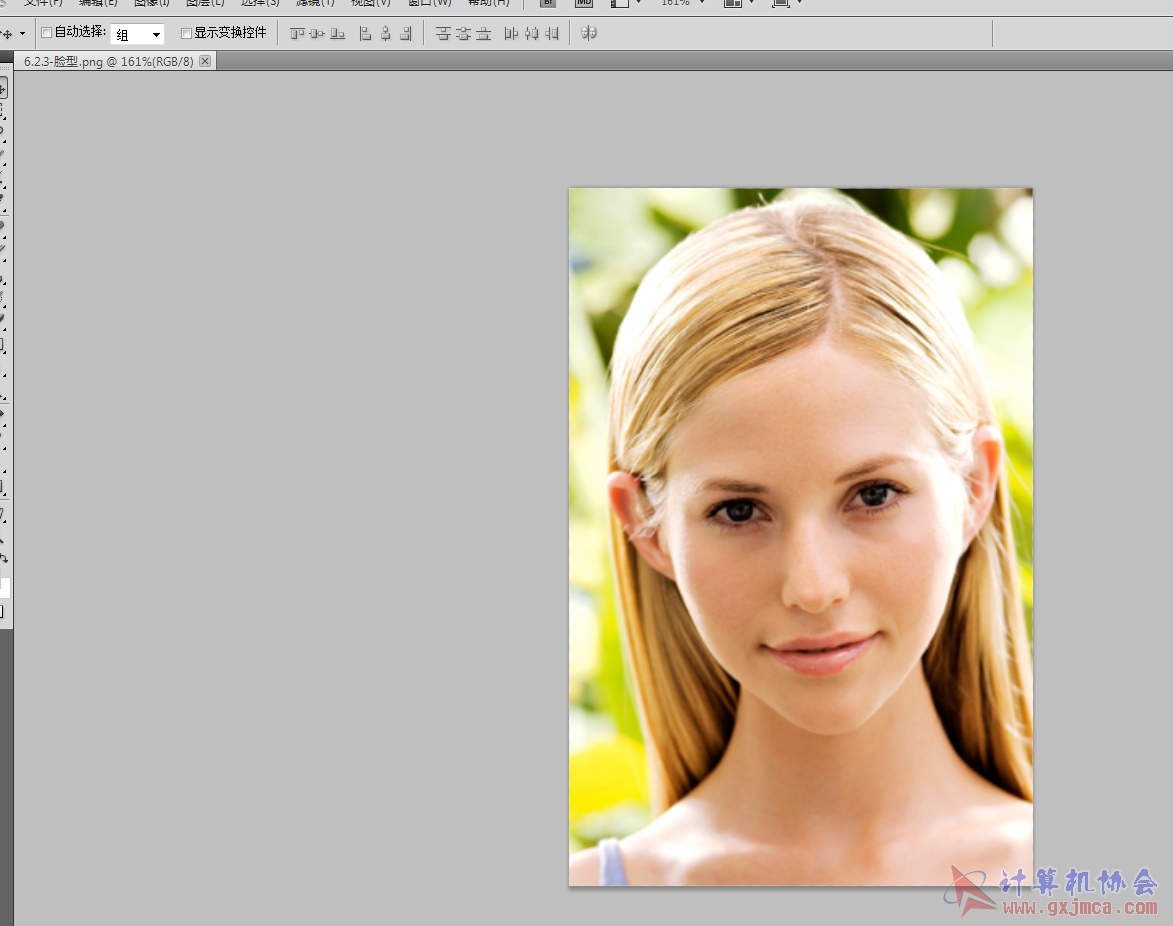Open the 编辑(E) menu
The image size is (1173, 926).
pos(98,3)
